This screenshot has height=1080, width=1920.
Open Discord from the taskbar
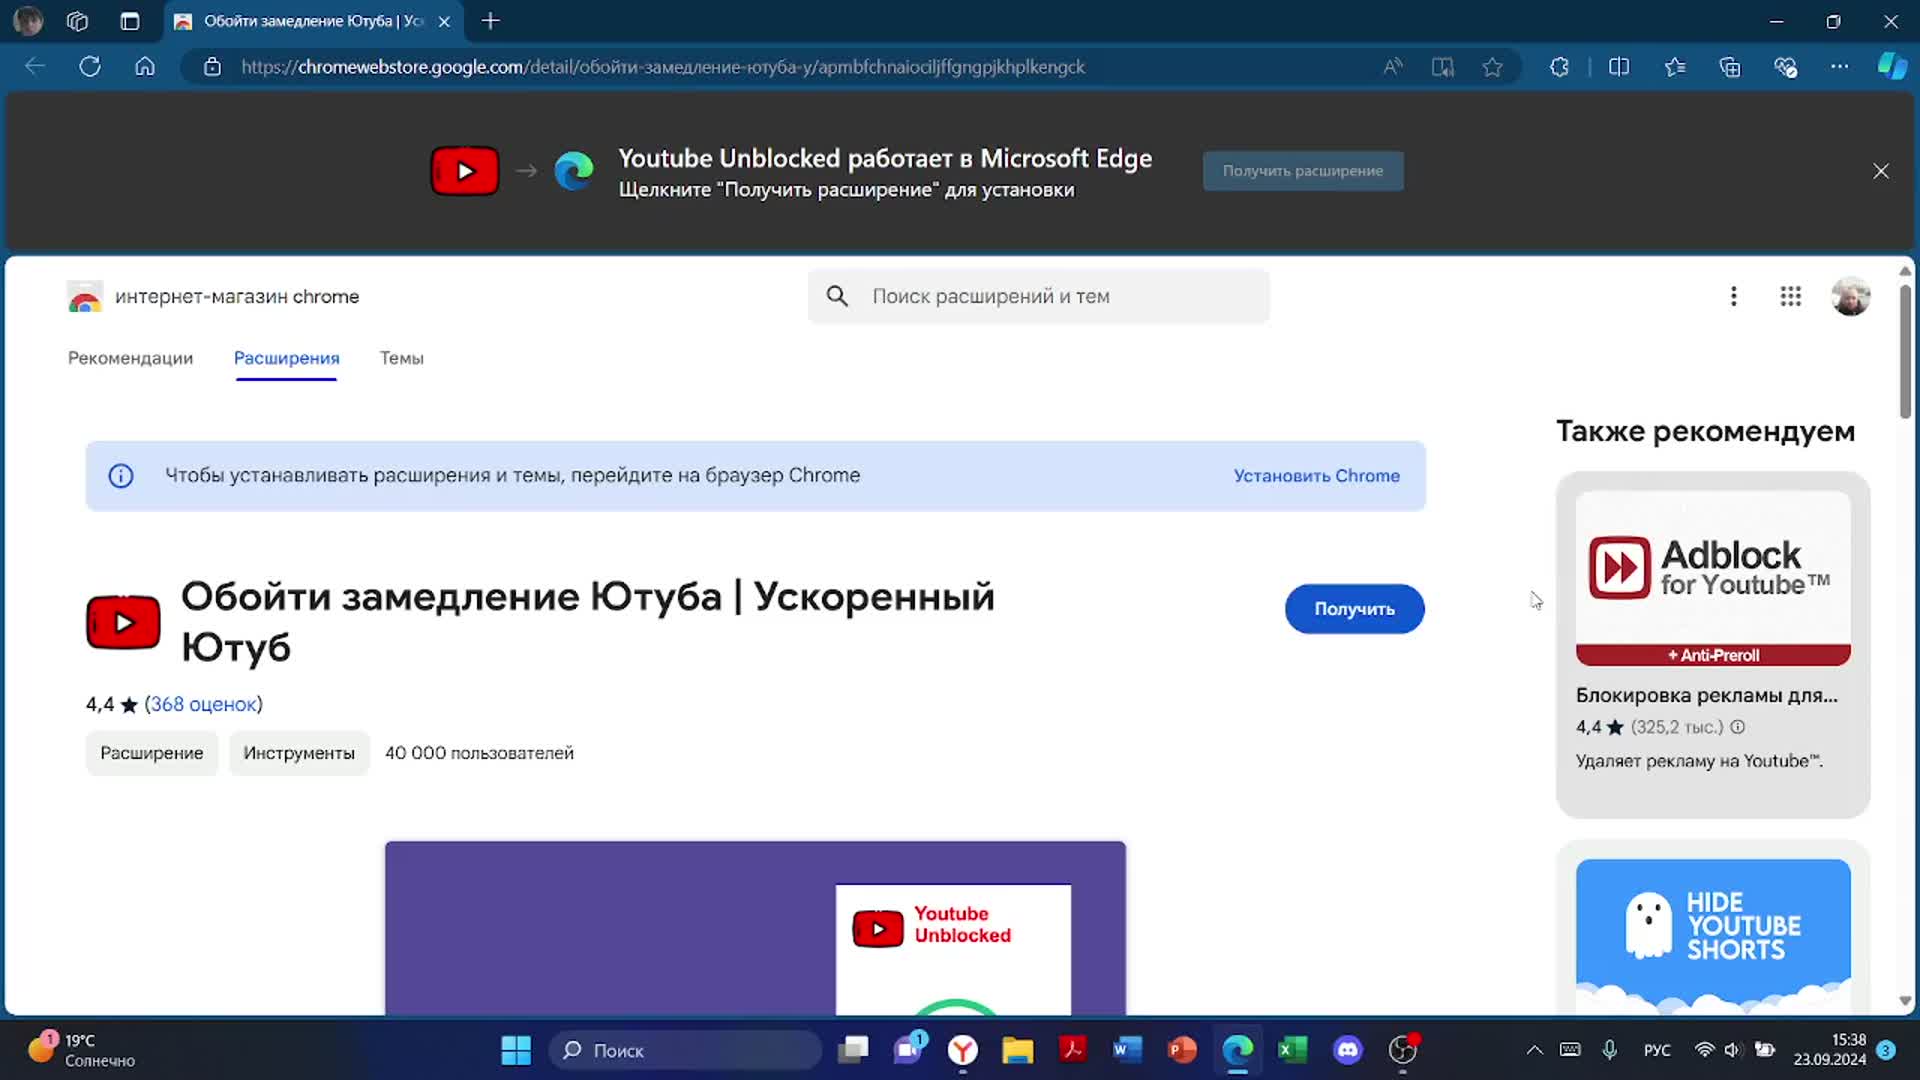point(1348,1050)
